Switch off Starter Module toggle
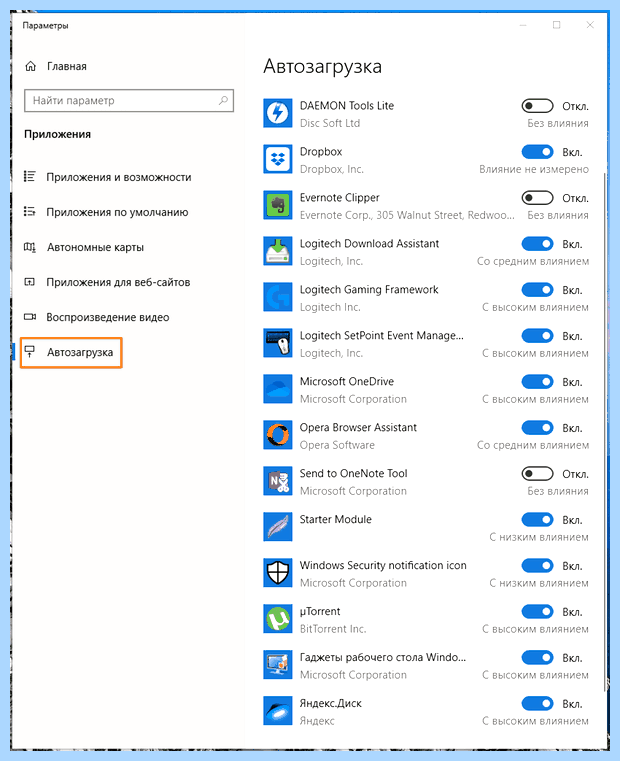Image resolution: width=620 pixels, height=761 pixels. pyautogui.click(x=537, y=520)
